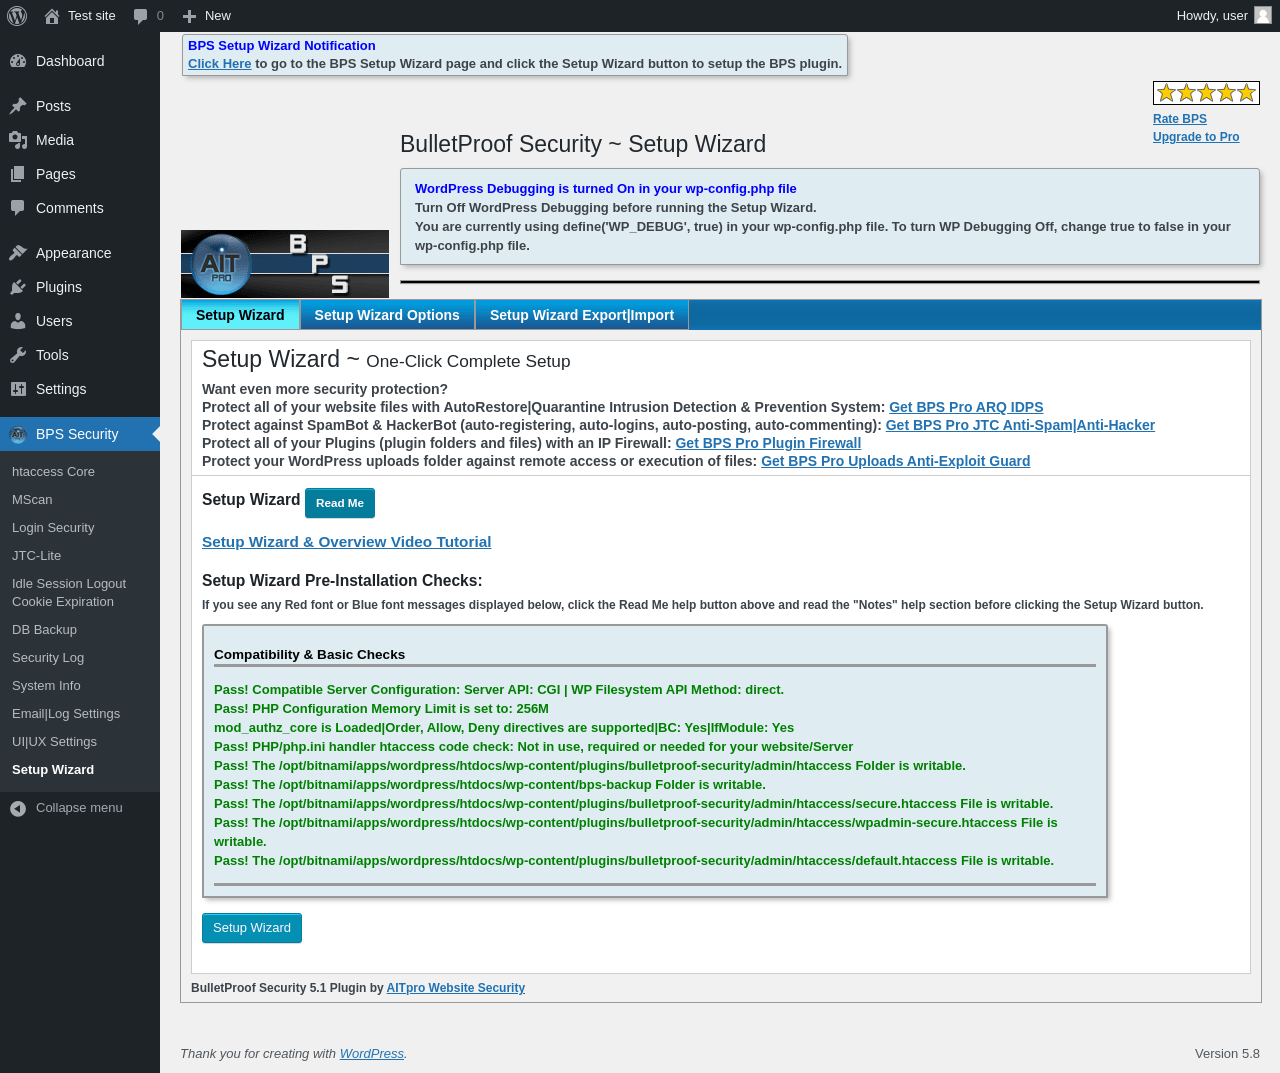Click the Users person icon
Screen dimensions: 1280x1073
tap(18, 321)
